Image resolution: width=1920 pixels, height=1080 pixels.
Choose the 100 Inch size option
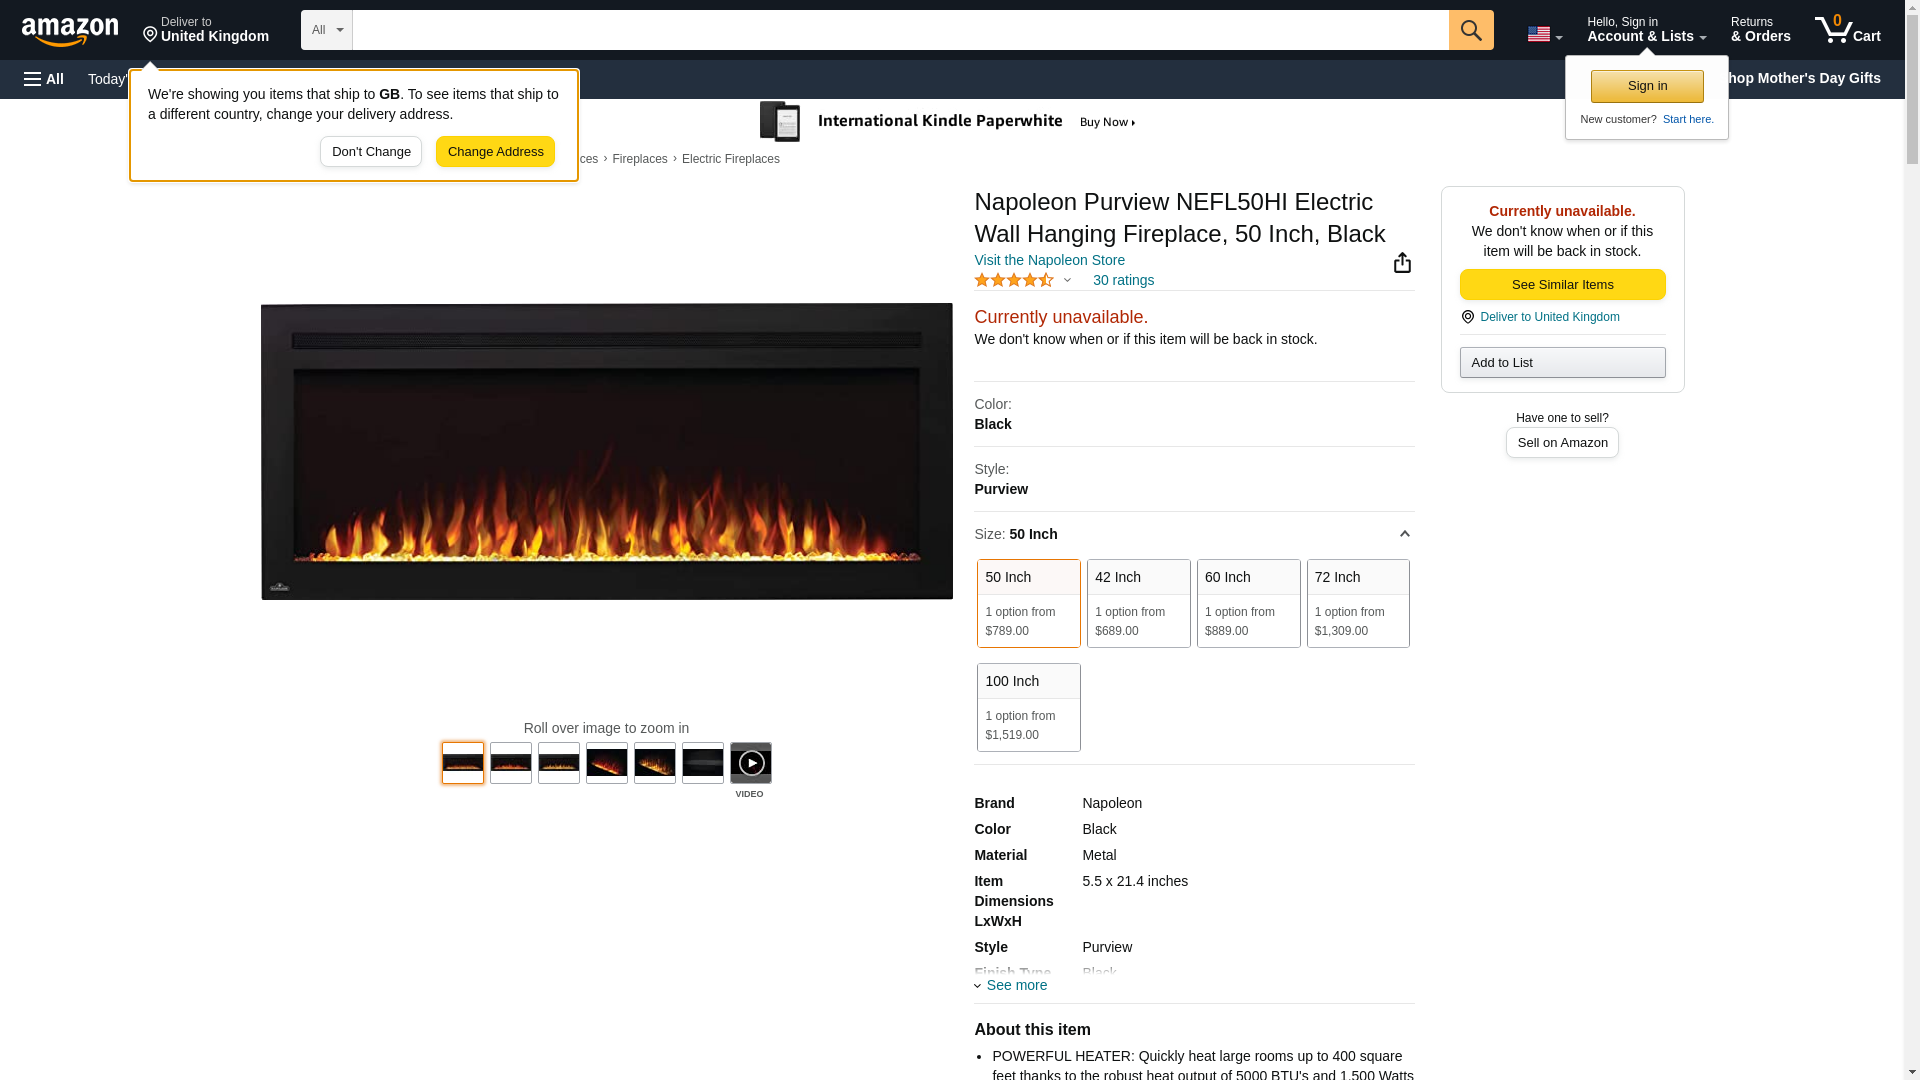pos(1028,707)
